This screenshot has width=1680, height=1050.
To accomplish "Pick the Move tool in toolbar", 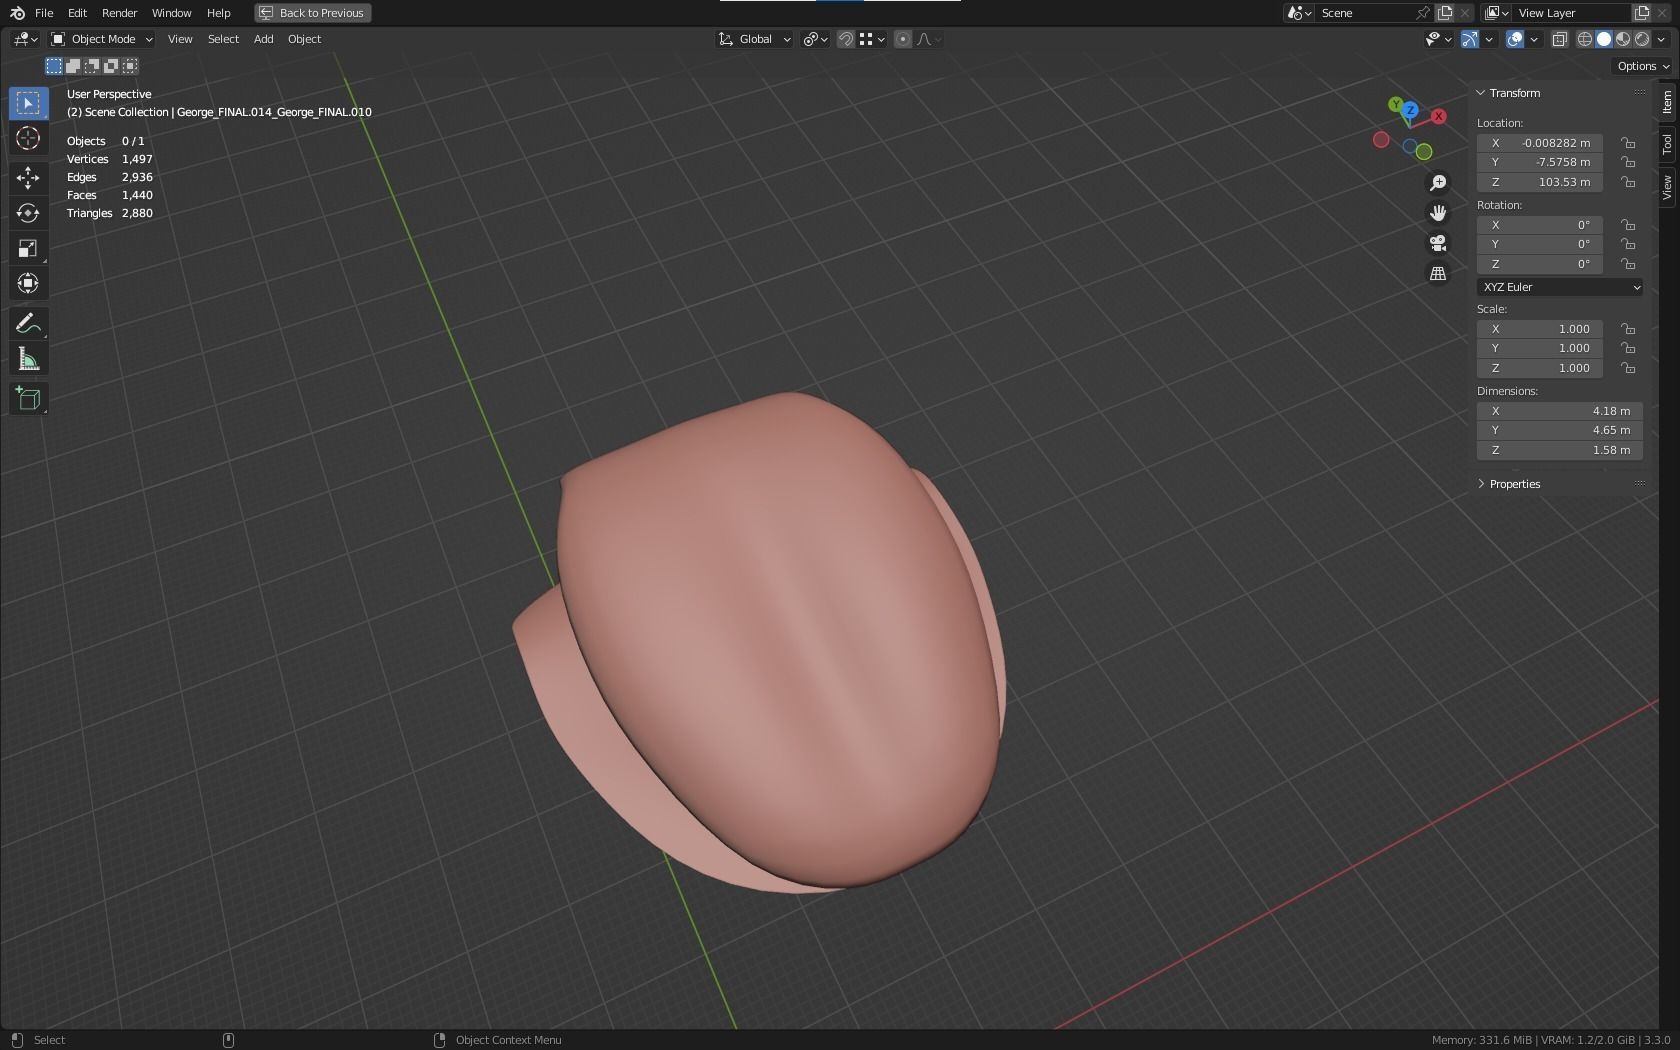I will [28, 178].
